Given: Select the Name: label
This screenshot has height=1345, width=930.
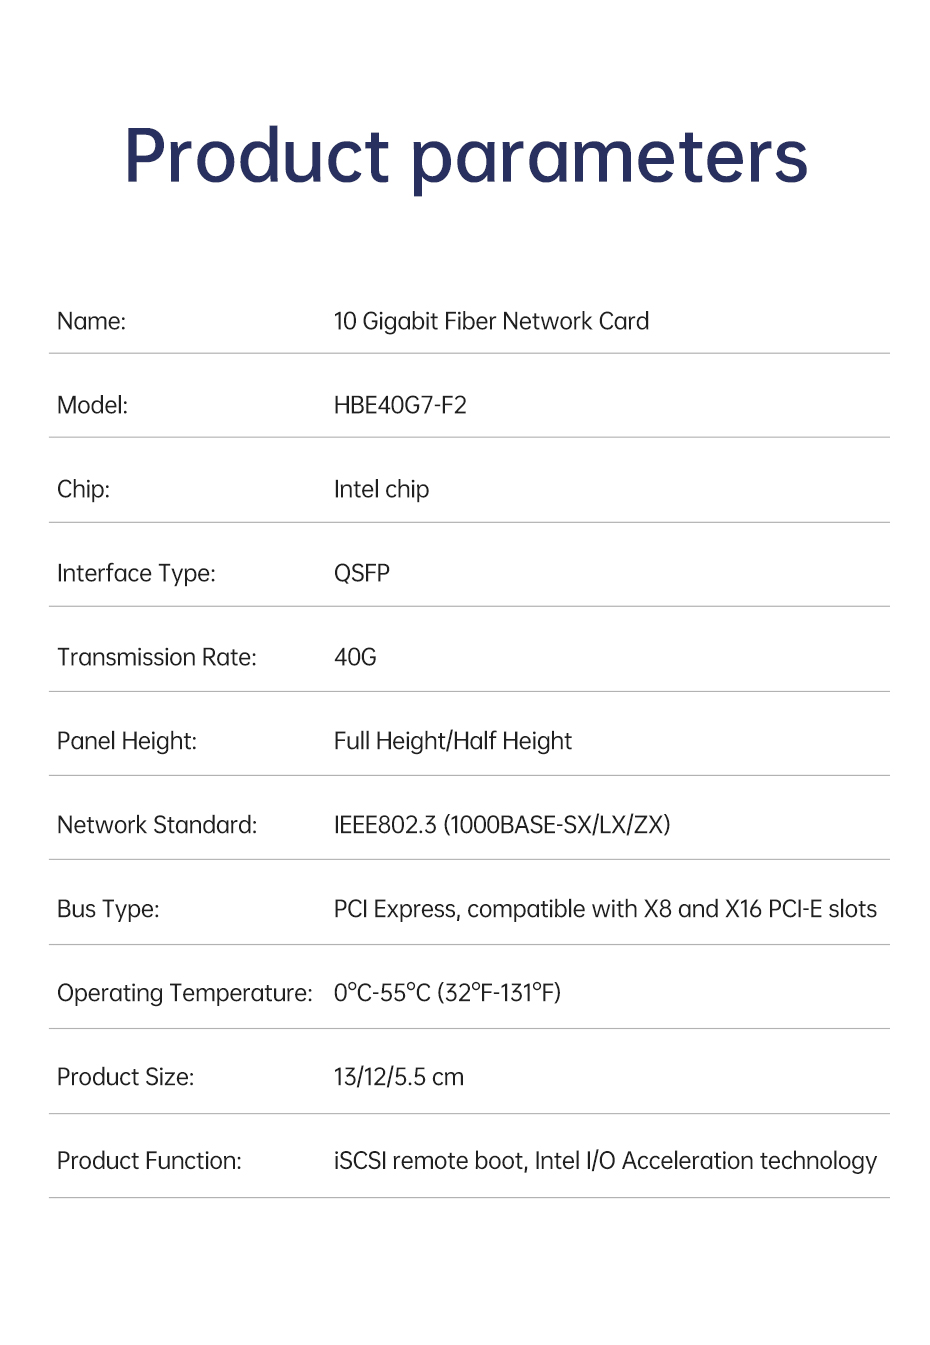Looking at the screenshot, I should [x=91, y=321].
